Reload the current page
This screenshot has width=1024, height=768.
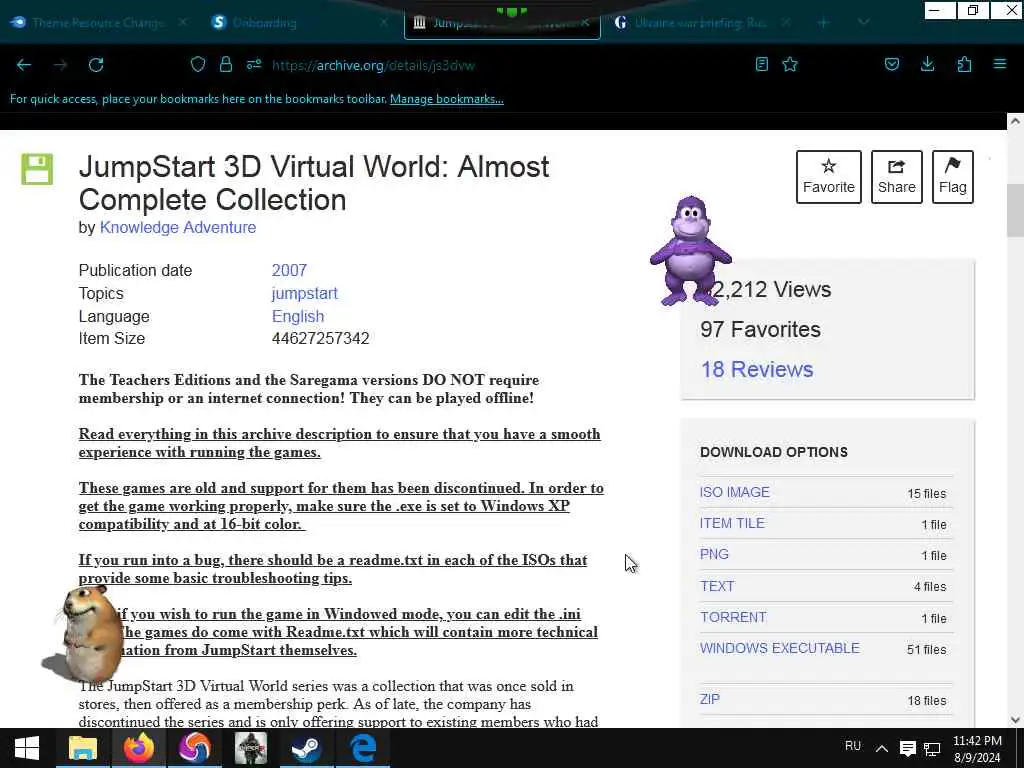(96, 65)
